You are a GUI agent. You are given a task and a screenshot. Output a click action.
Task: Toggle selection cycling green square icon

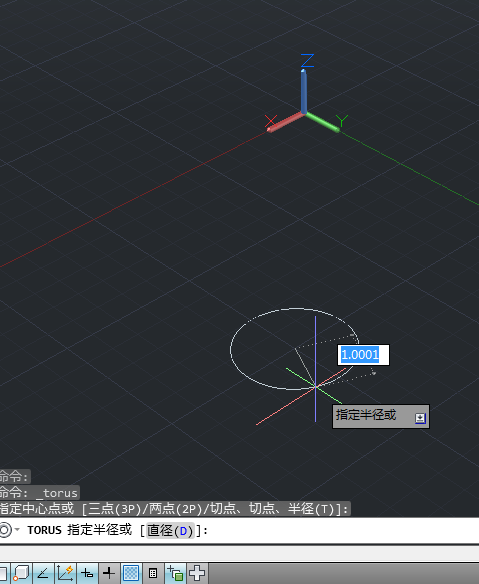tap(175, 573)
